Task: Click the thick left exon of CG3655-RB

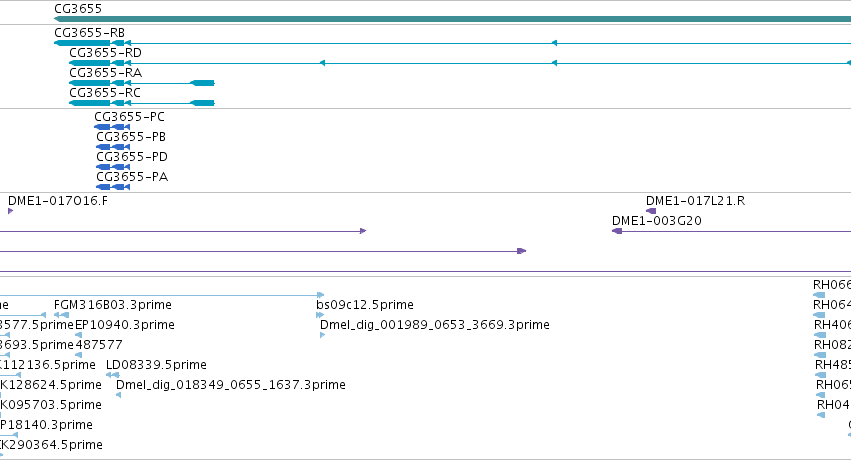Action: (82, 43)
